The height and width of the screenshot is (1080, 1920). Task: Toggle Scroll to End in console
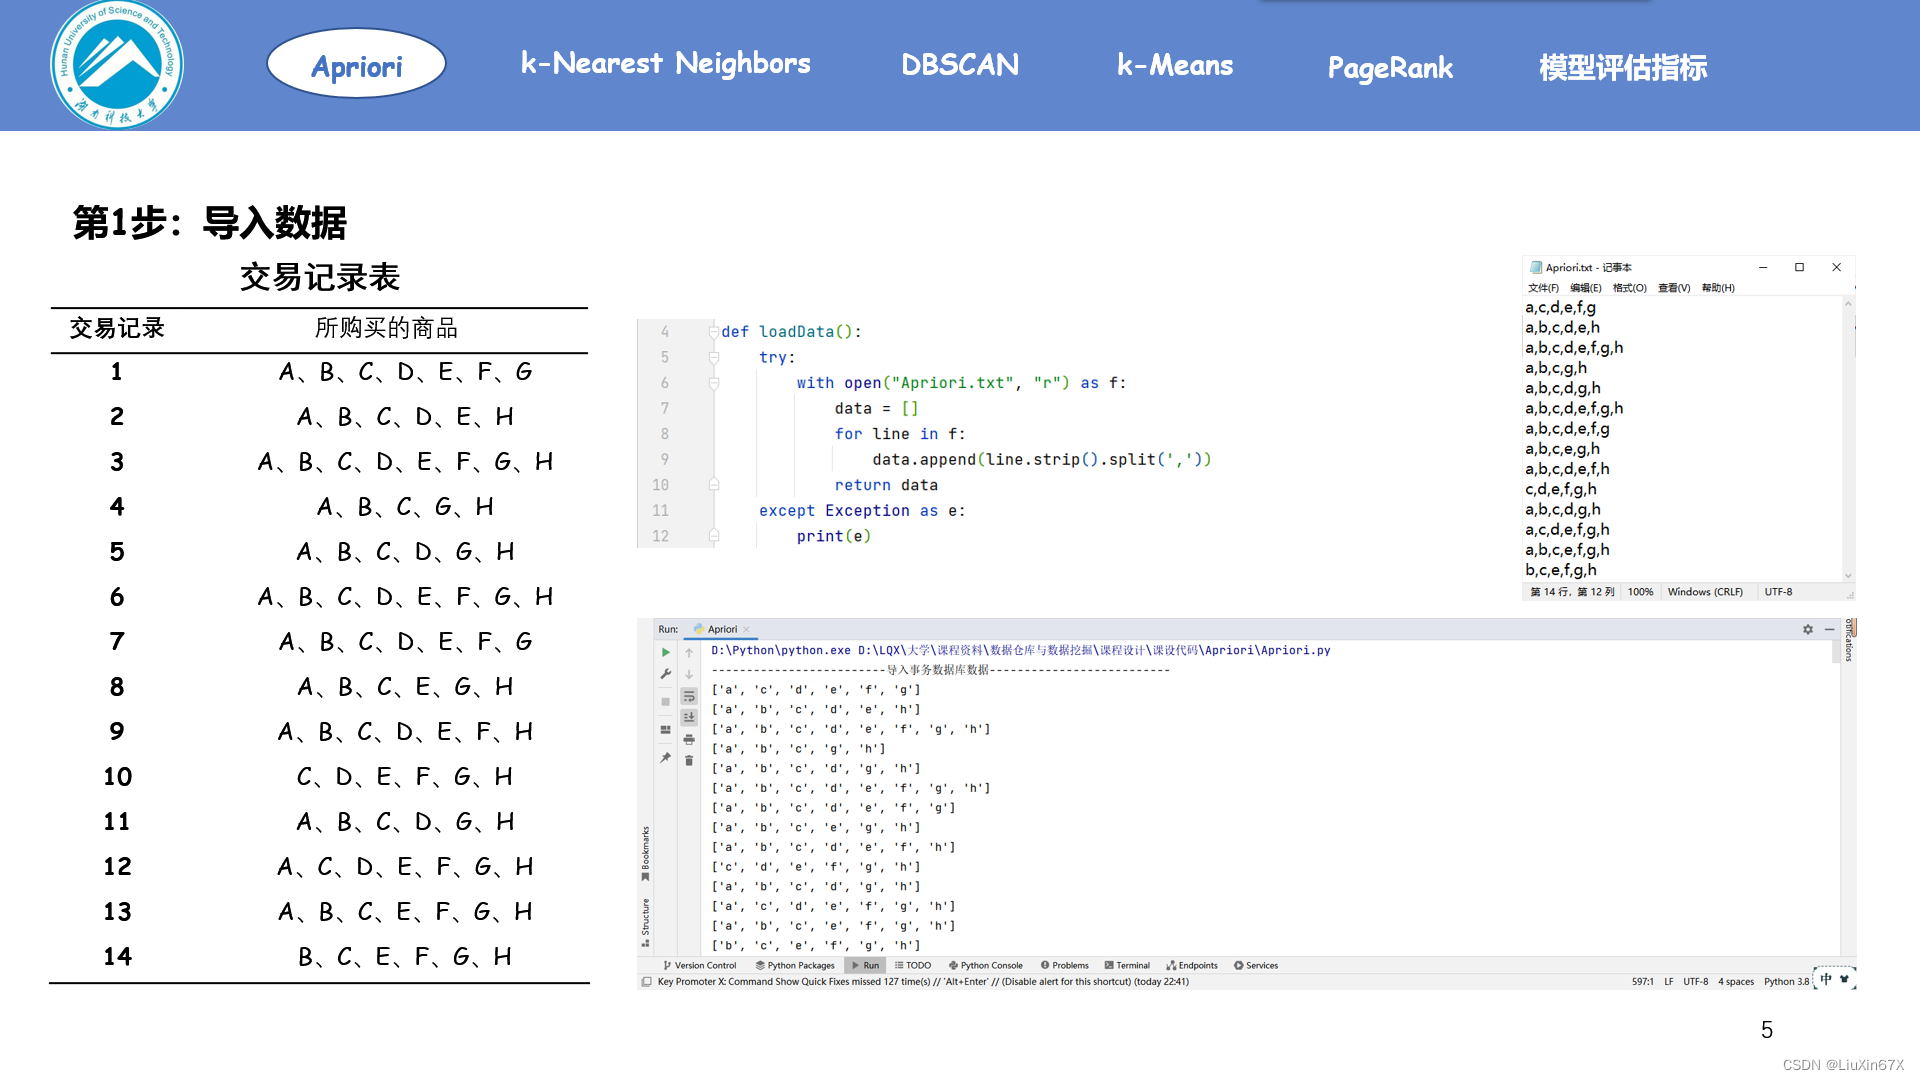point(689,717)
